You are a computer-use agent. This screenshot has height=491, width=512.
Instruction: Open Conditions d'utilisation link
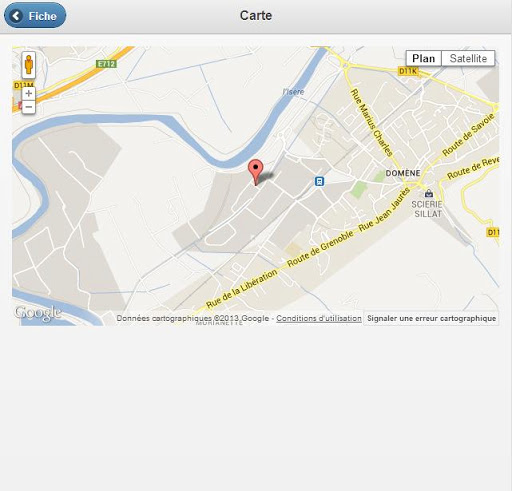tap(319, 318)
